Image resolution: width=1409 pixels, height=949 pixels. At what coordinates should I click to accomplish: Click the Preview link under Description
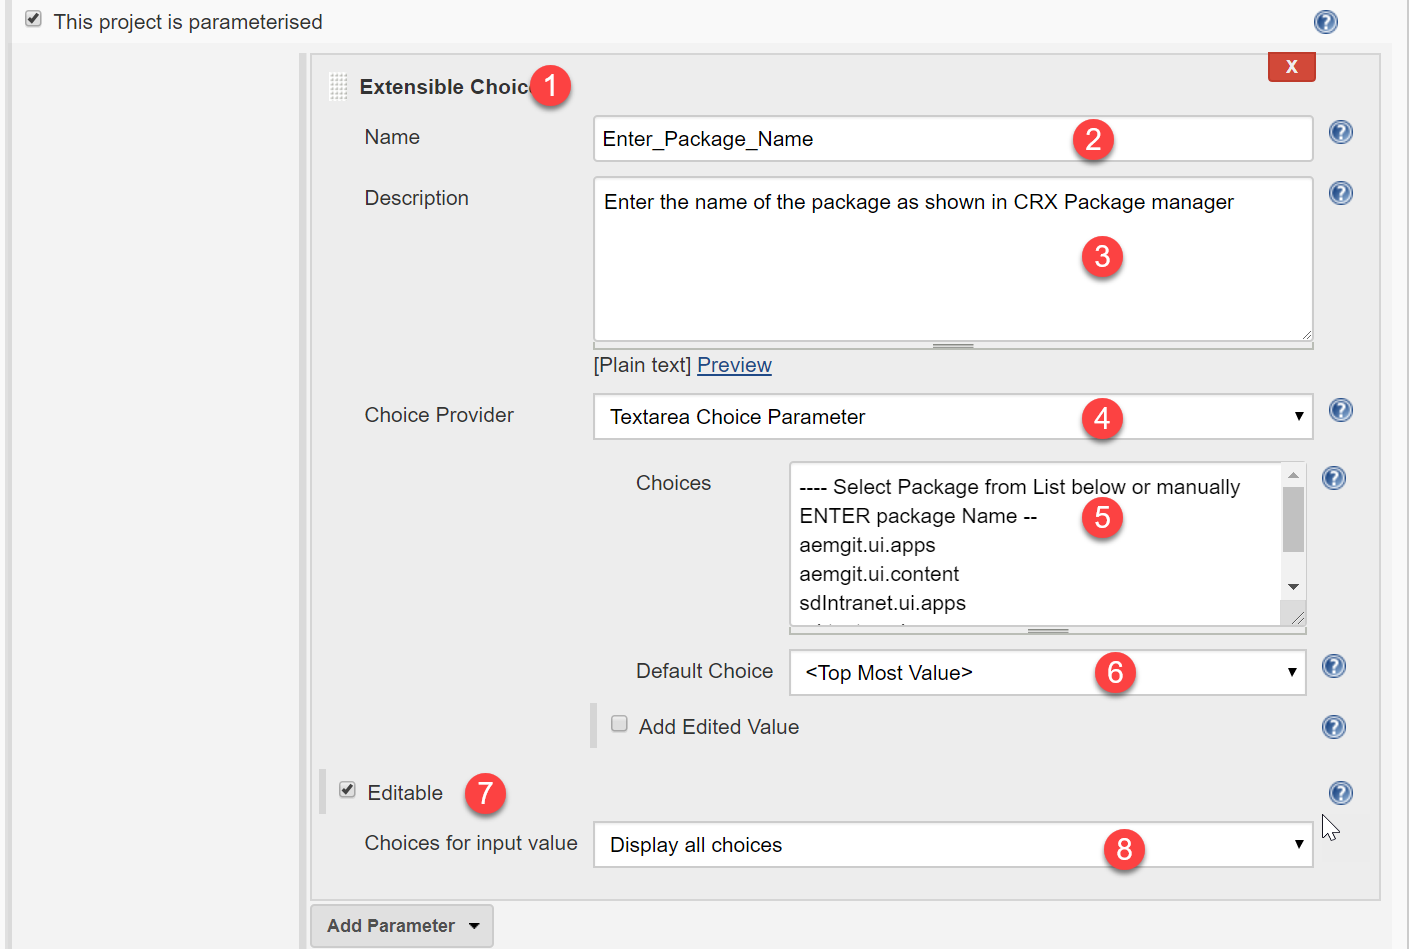click(734, 365)
